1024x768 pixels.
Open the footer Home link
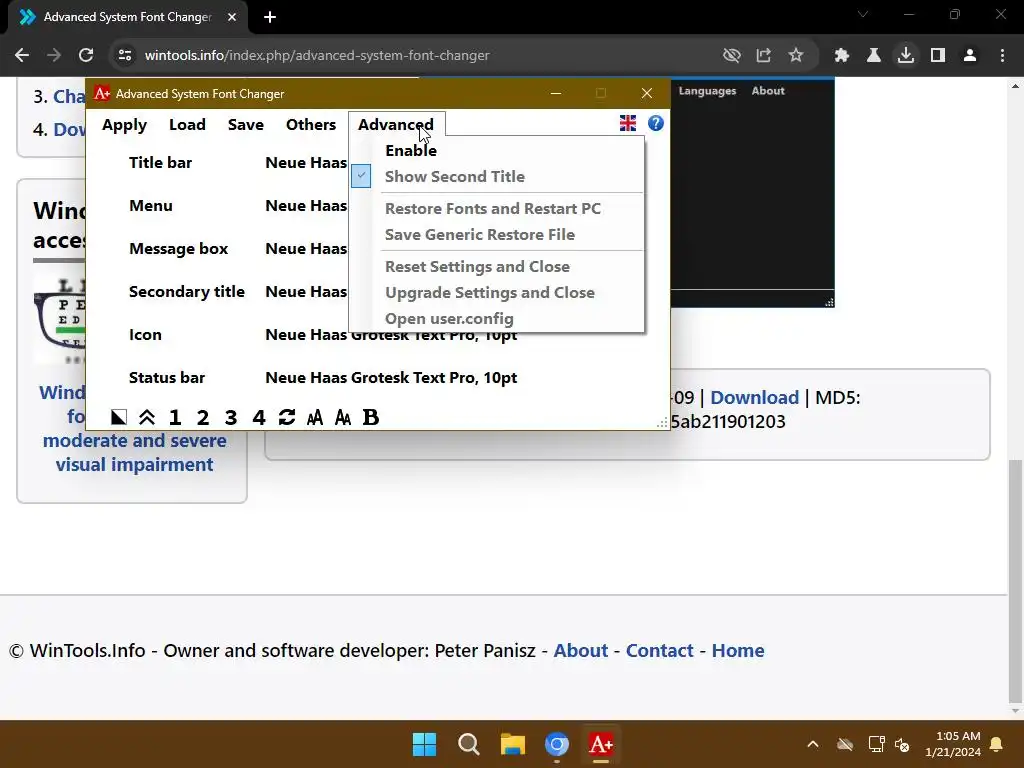(x=738, y=650)
